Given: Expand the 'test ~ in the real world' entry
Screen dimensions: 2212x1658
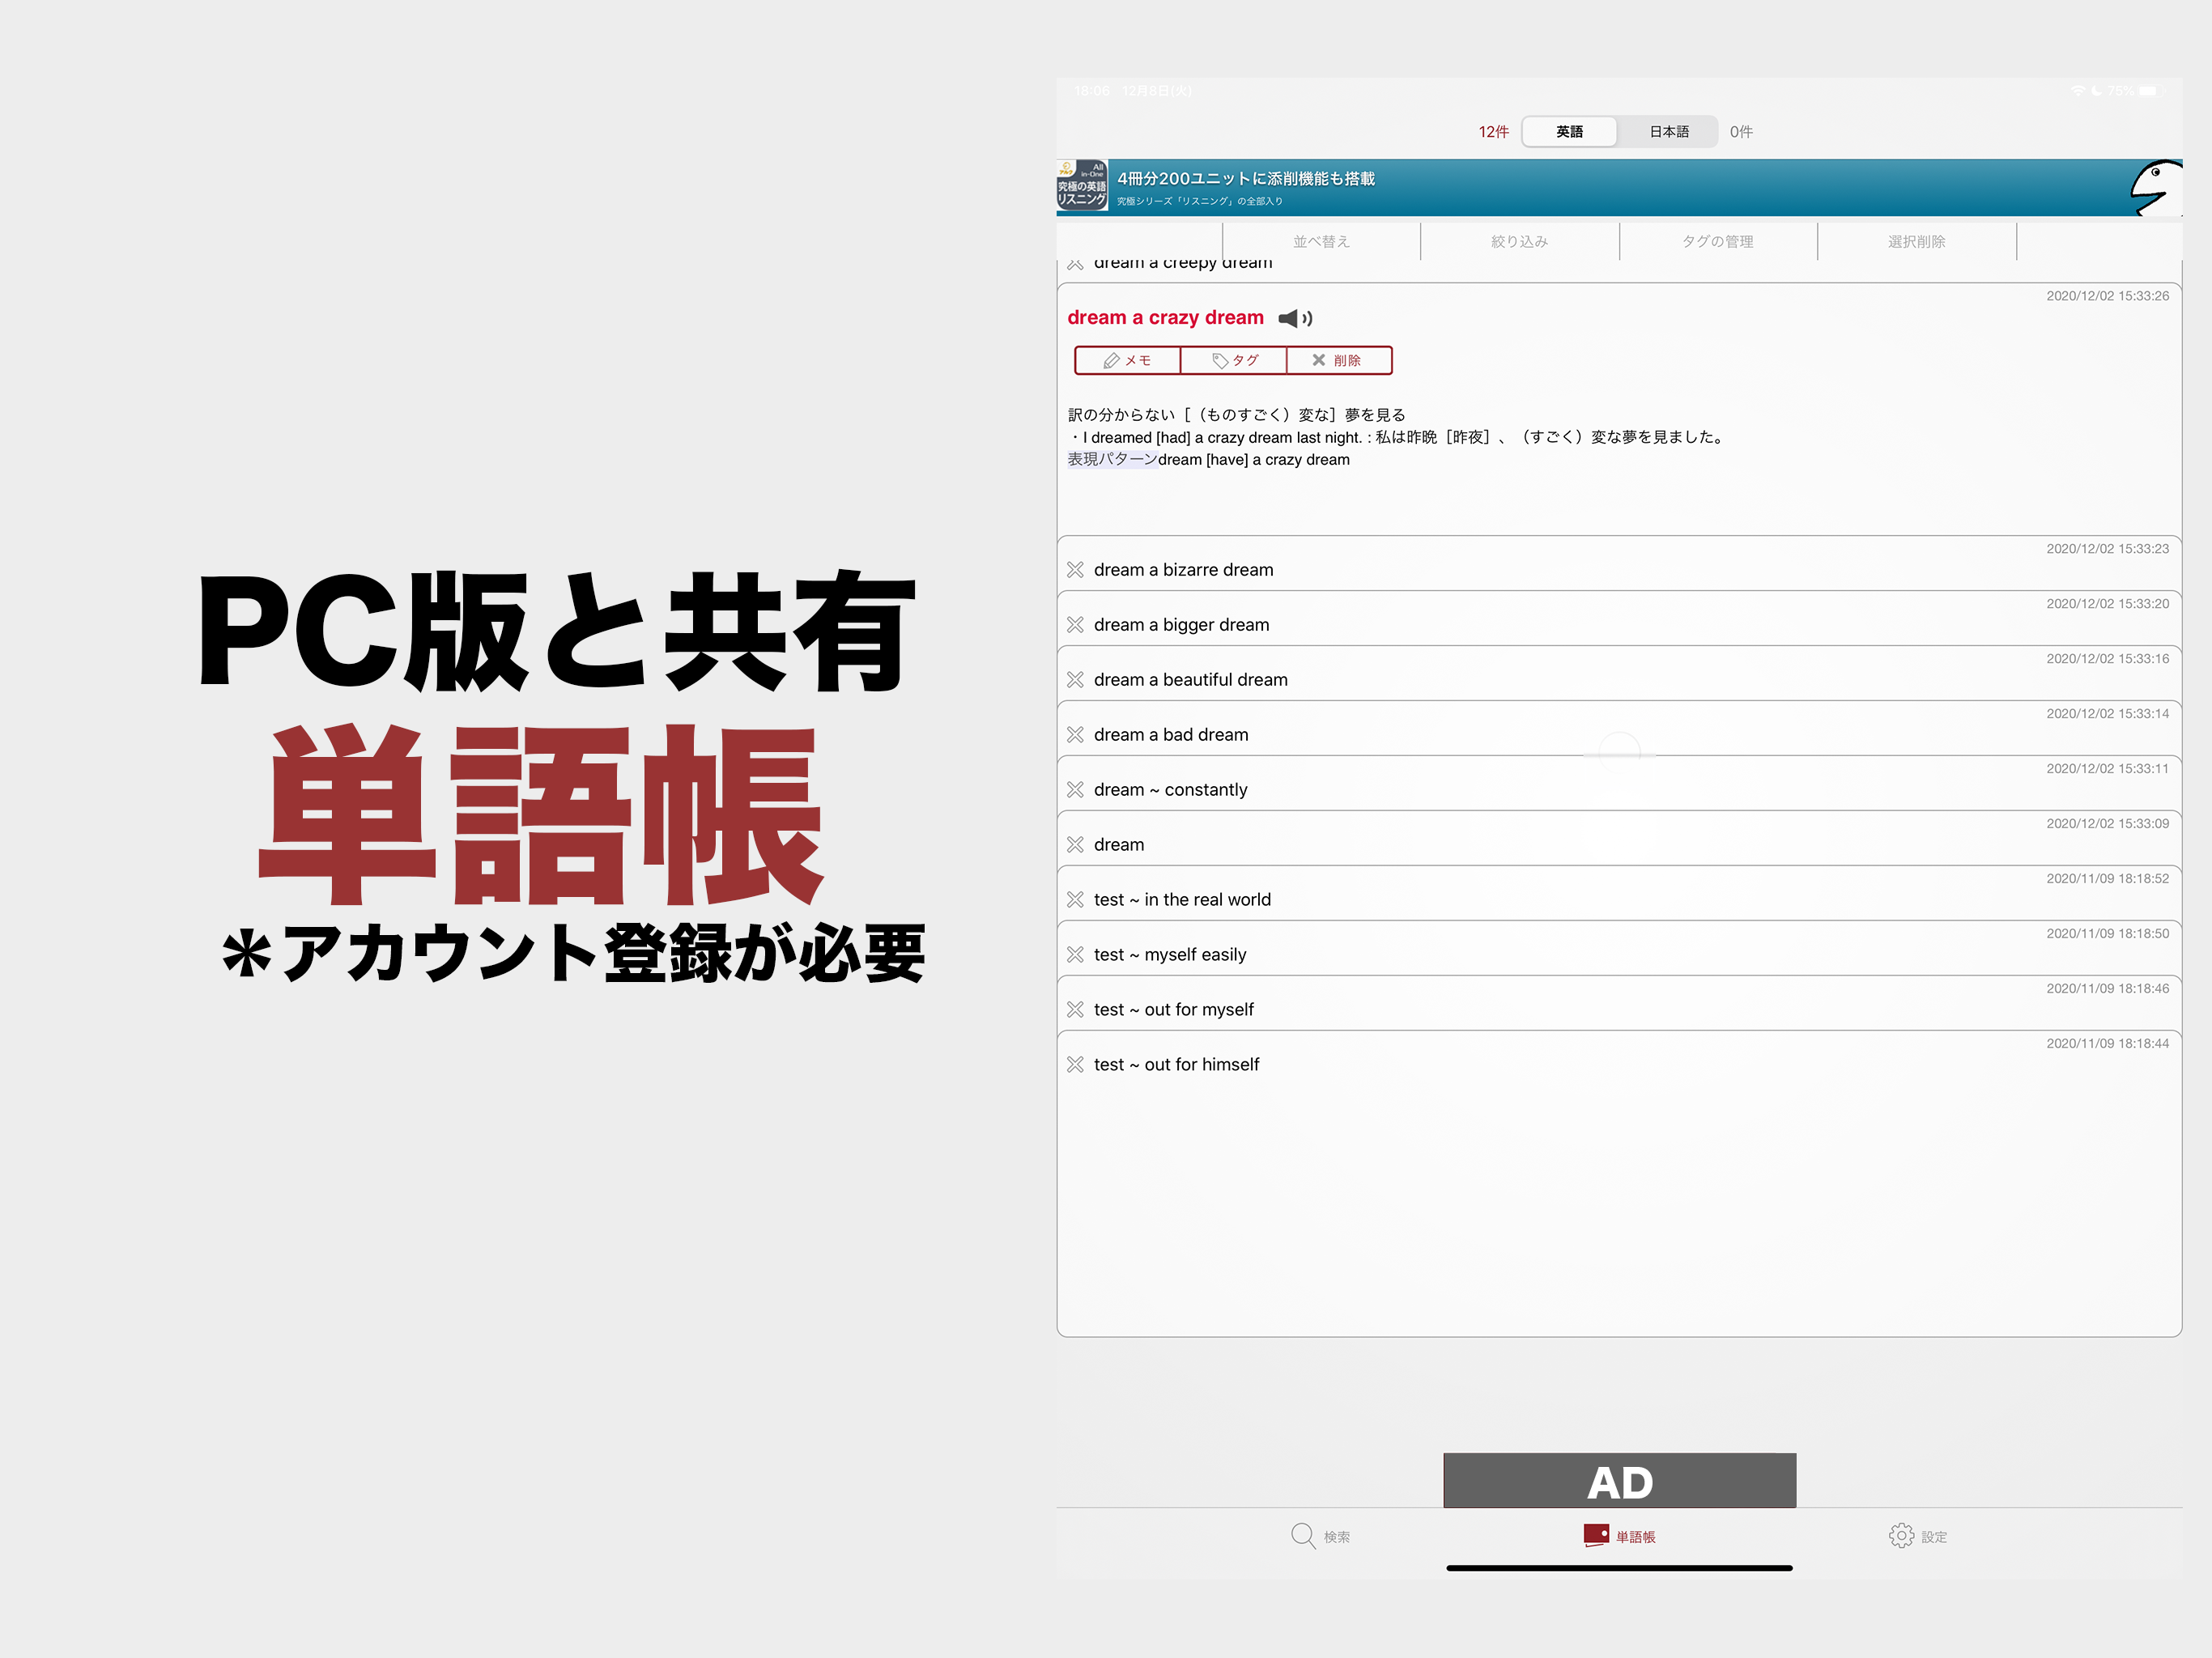Looking at the screenshot, I should (1182, 900).
